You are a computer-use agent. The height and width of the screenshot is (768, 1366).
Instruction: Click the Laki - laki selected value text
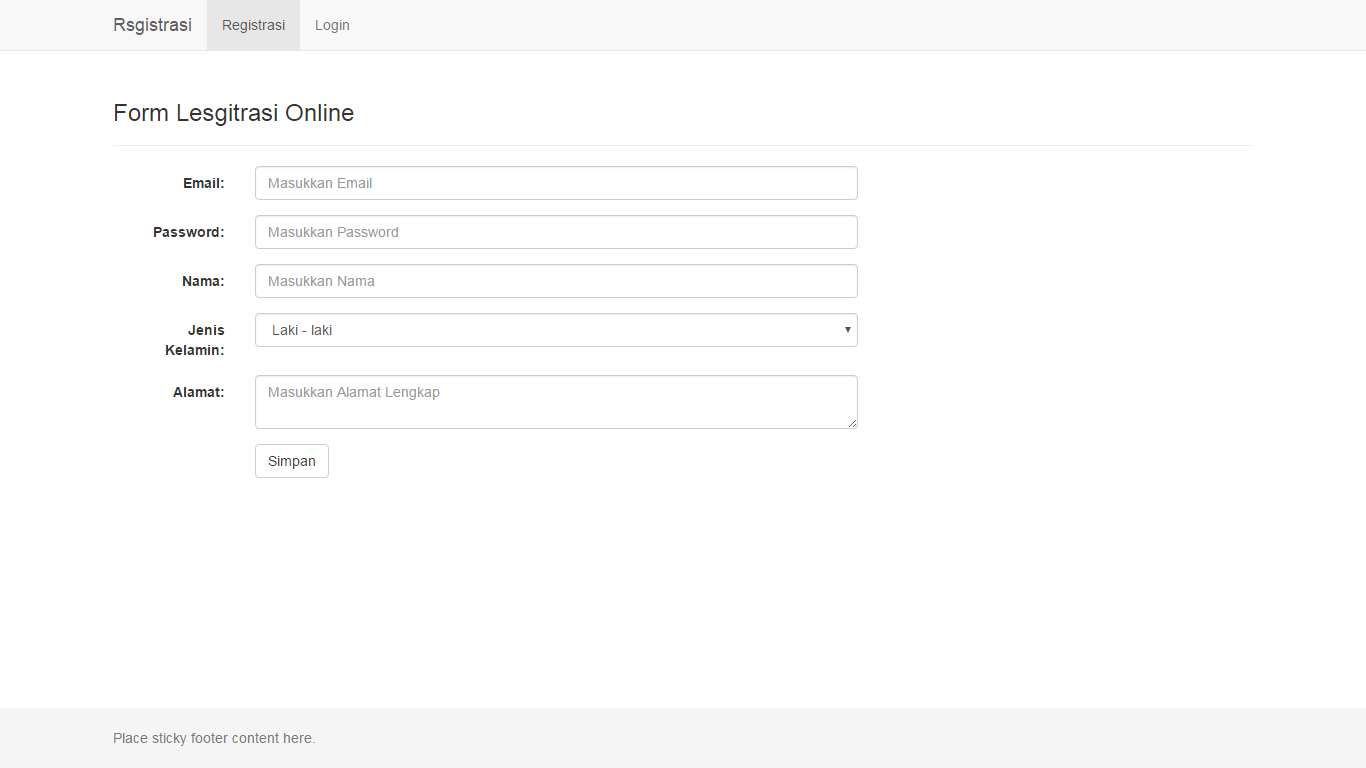[302, 330]
